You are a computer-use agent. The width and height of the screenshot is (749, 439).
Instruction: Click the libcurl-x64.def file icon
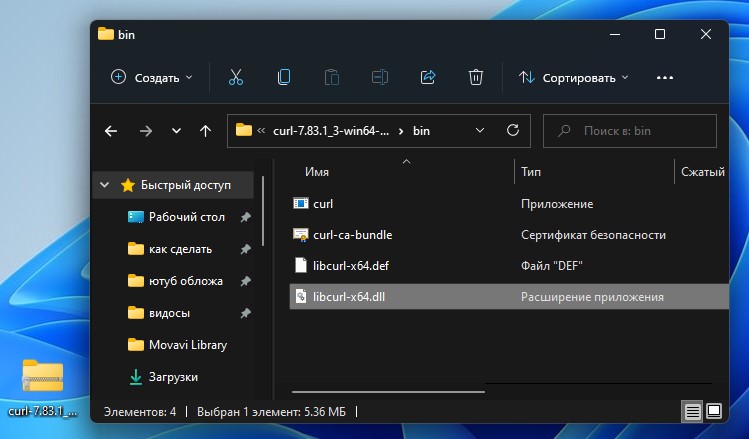[300, 265]
